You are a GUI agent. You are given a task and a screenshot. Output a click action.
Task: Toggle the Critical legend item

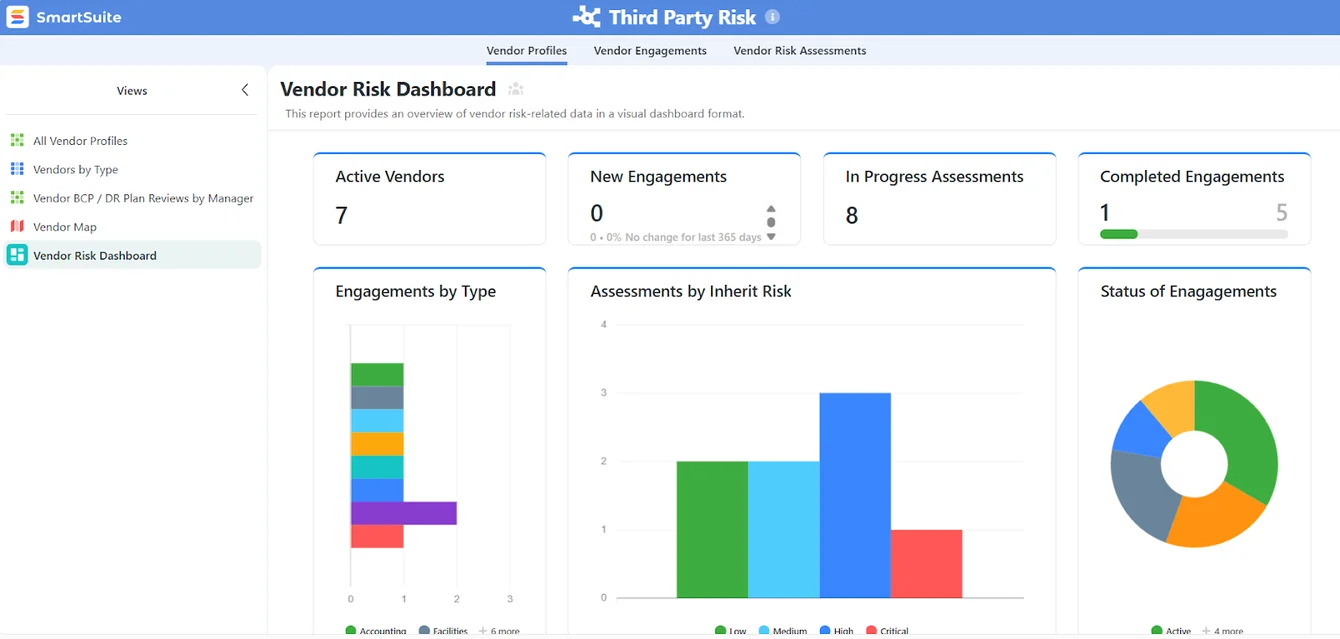point(887,631)
